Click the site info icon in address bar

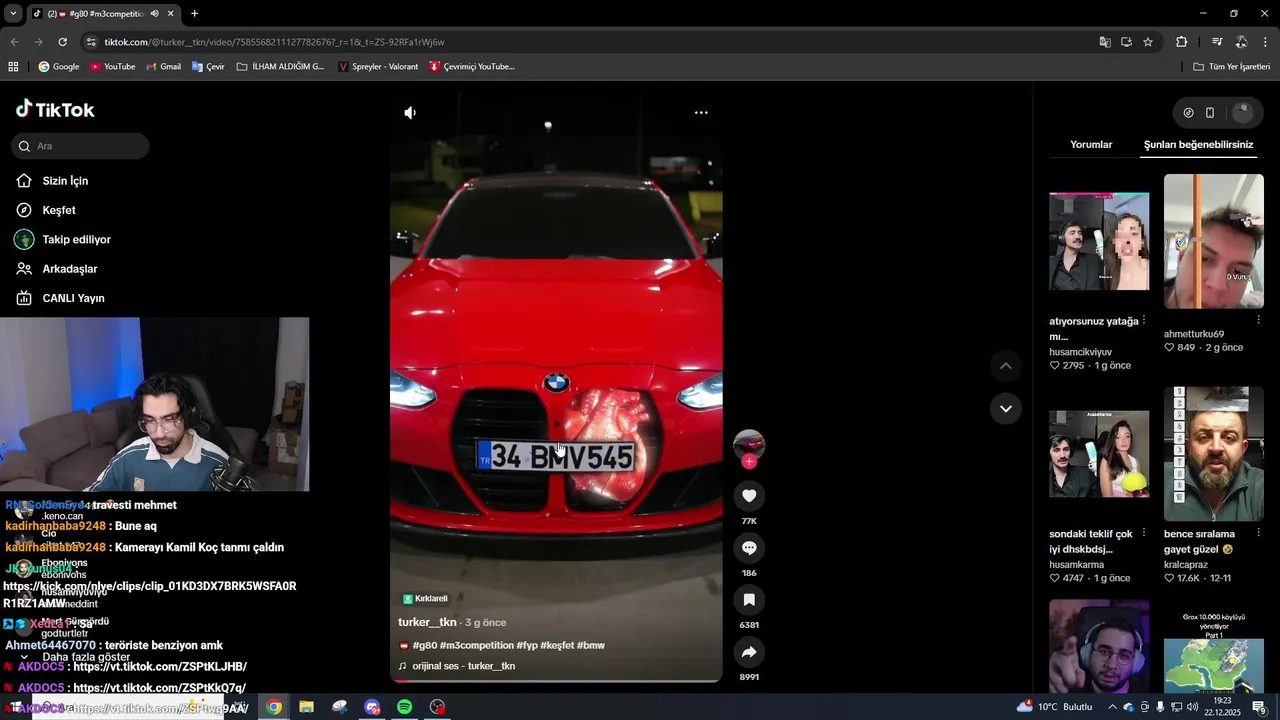pyautogui.click(x=92, y=42)
